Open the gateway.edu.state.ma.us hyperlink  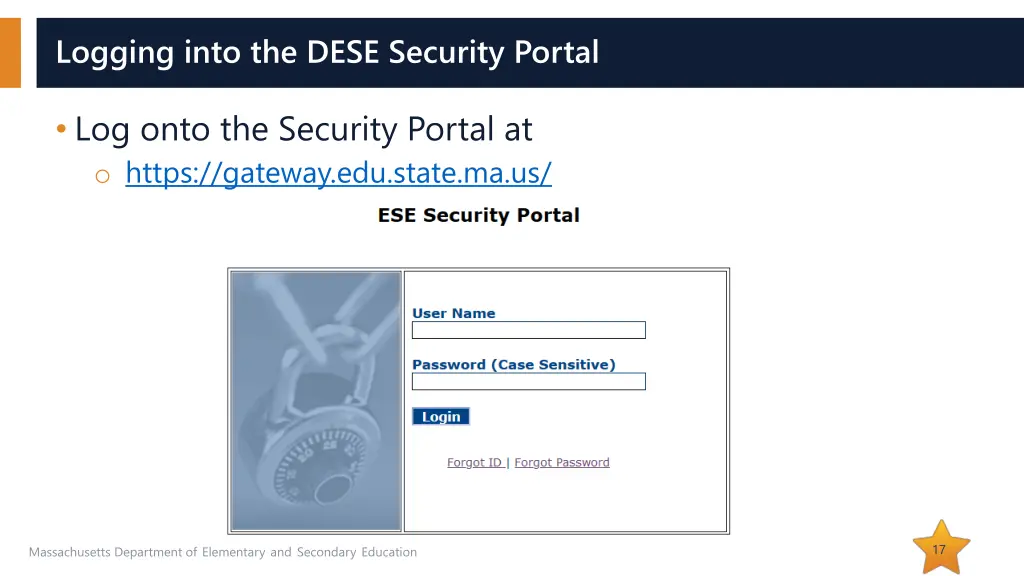point(338,174)
